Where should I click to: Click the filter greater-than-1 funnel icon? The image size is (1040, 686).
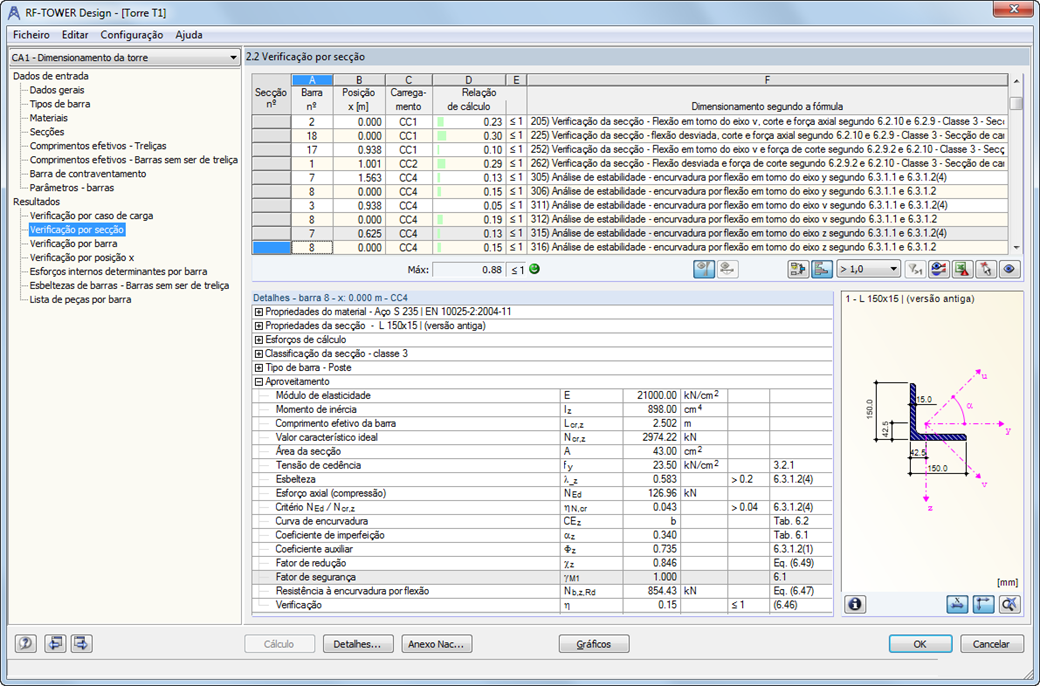click(x=915, y=269)
